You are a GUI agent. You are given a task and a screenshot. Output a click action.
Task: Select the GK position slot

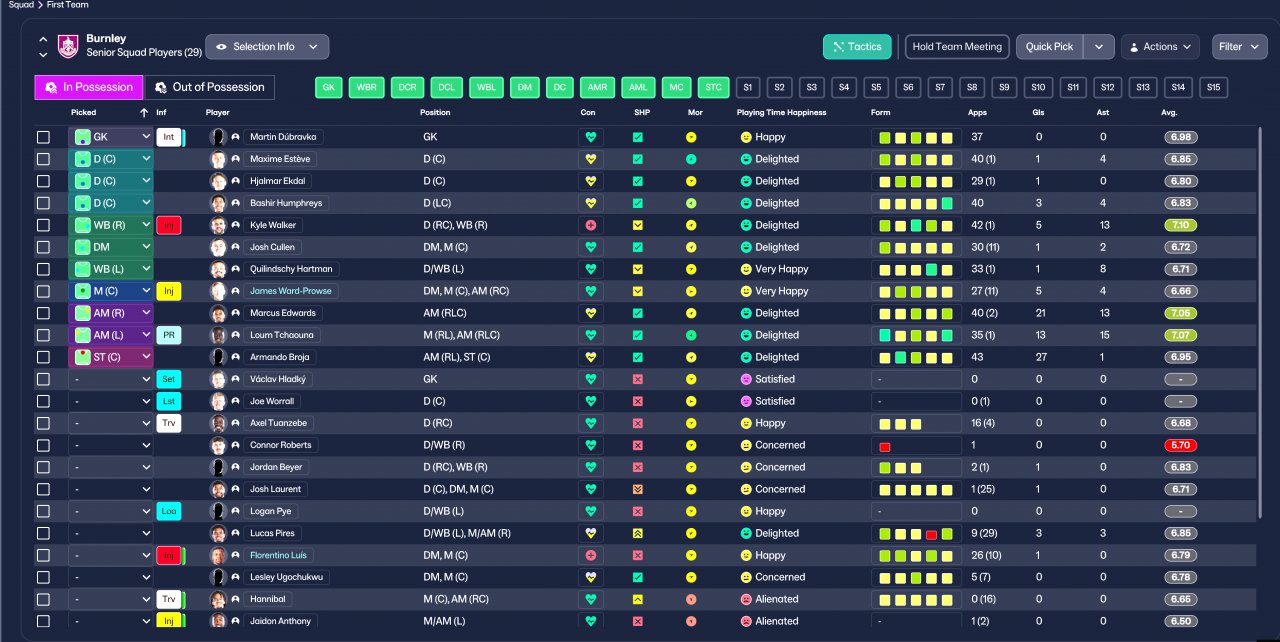329,87
